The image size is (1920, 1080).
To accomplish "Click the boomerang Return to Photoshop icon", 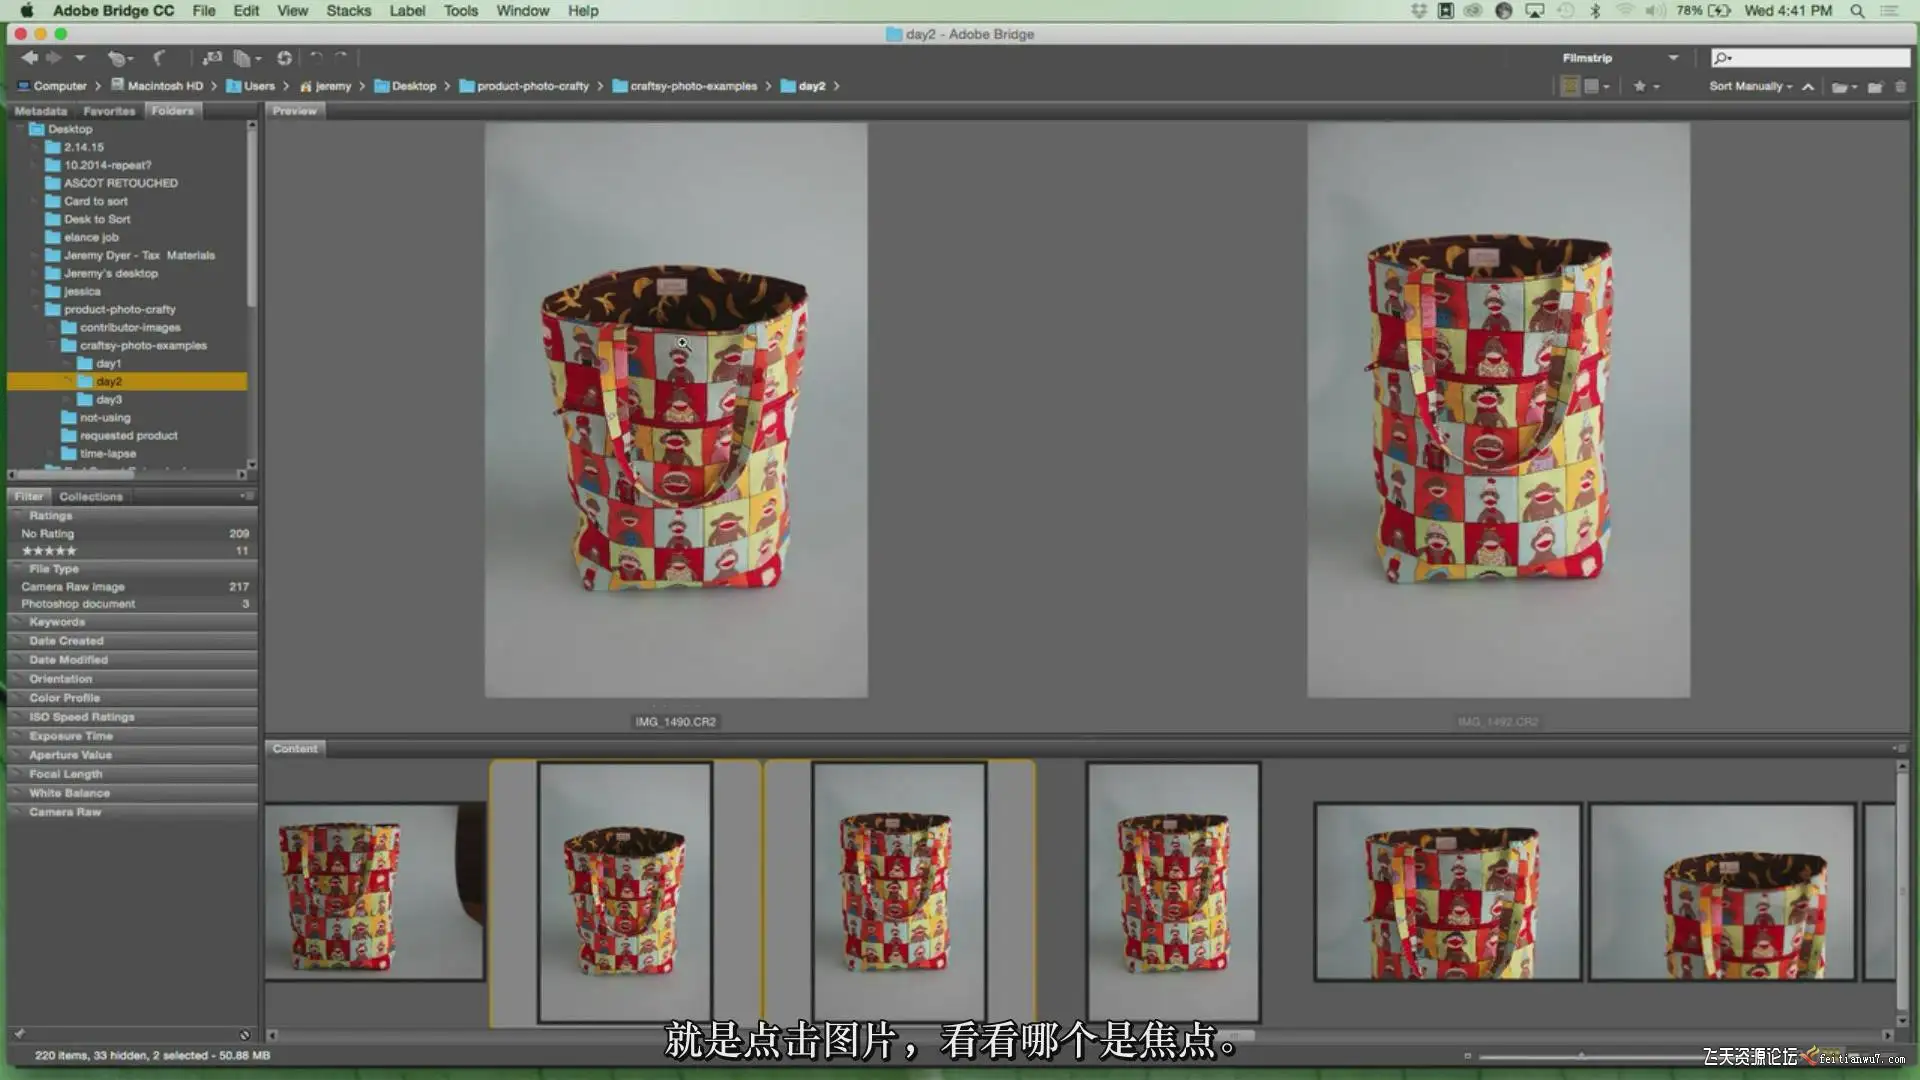I will pyautogui.click(x=160, y=58).
